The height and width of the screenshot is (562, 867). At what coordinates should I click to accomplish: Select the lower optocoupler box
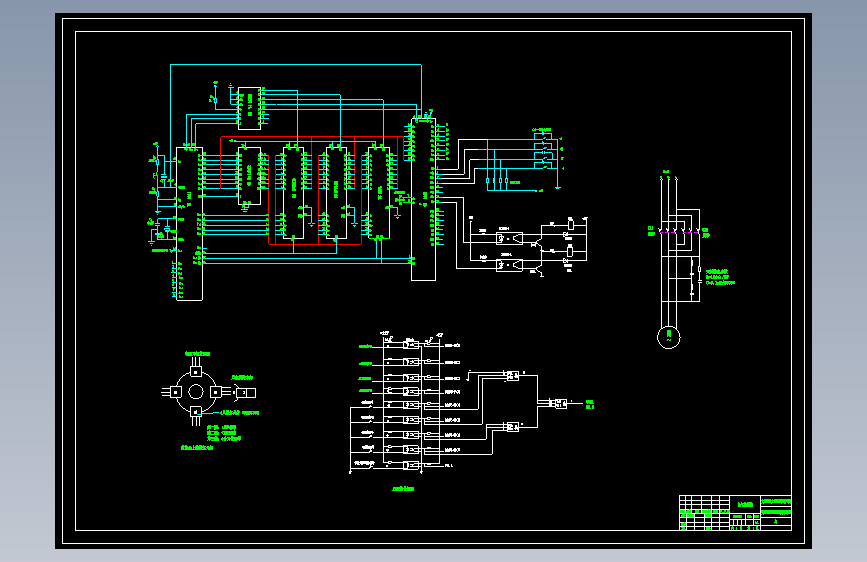coord(509,265)
